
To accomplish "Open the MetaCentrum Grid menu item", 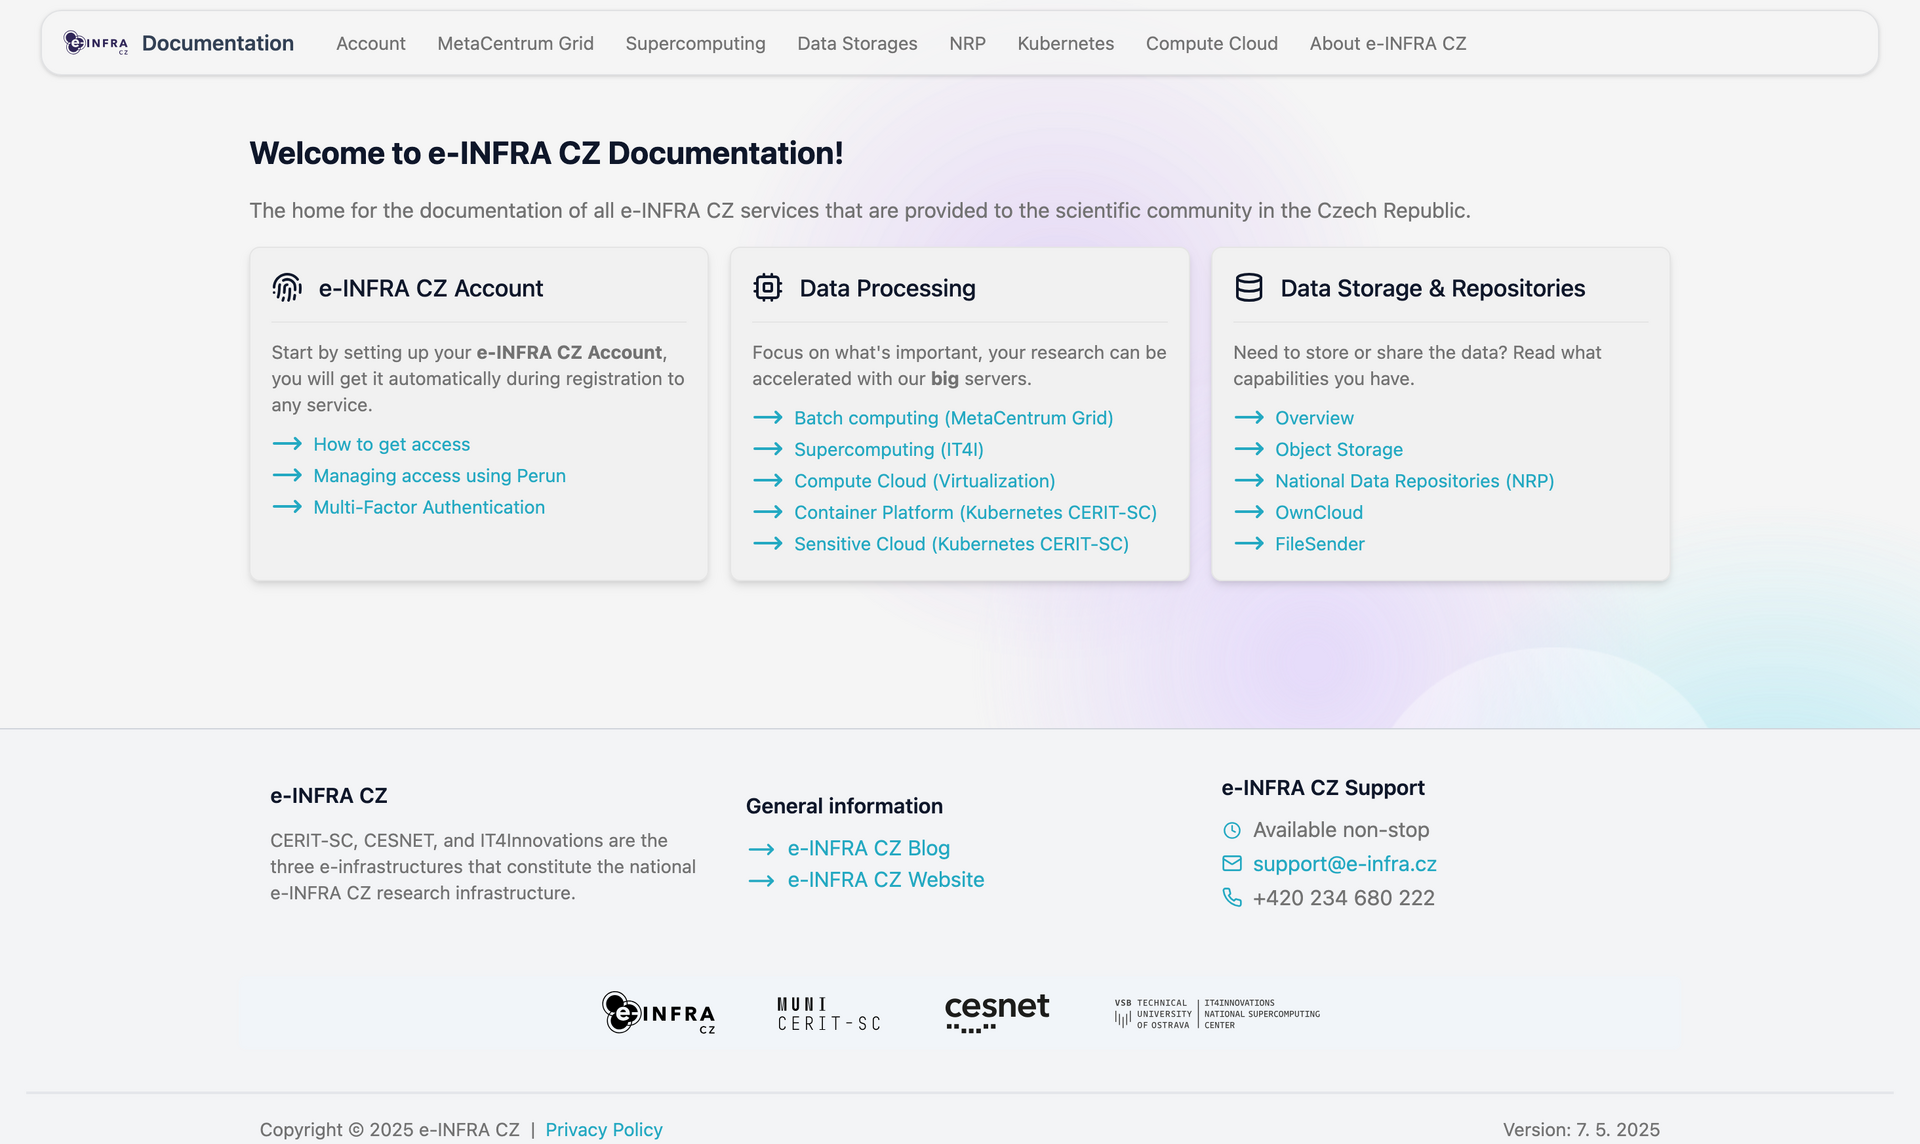I will pyautogui.click(x=515, y=43).
